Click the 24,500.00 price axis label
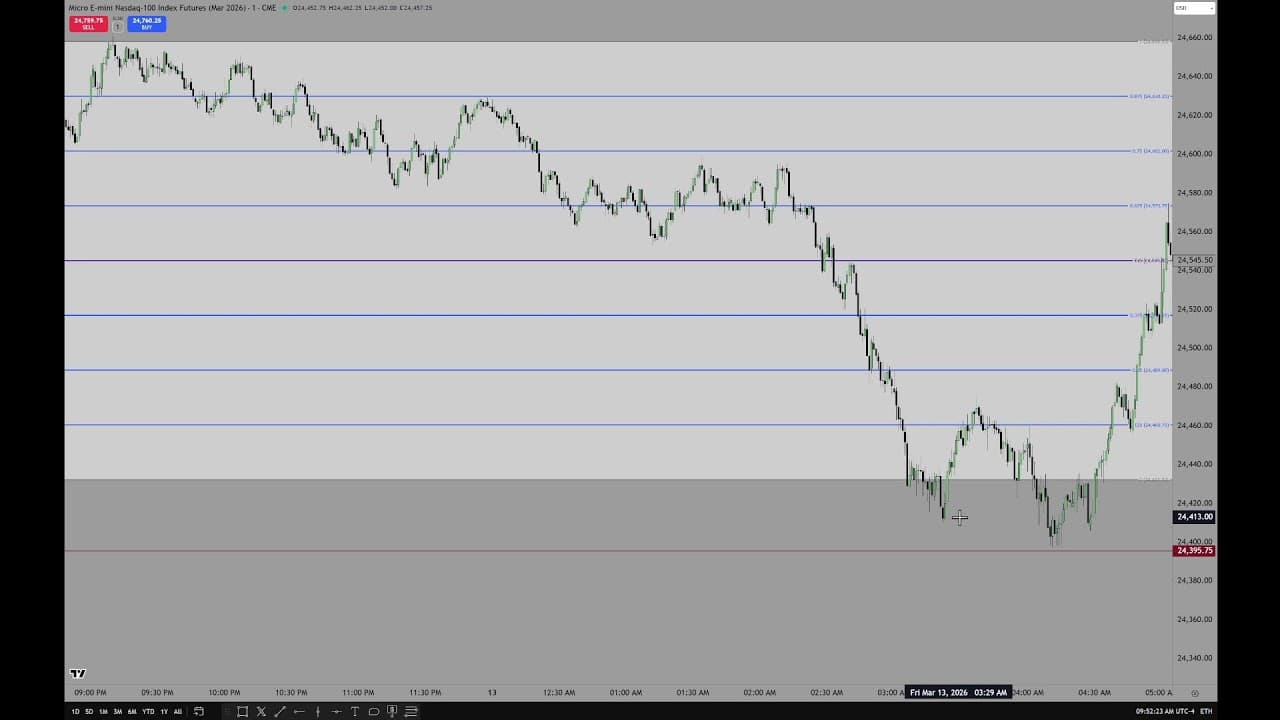This screenshot has width=1280, height=720. click(1194, 347)
